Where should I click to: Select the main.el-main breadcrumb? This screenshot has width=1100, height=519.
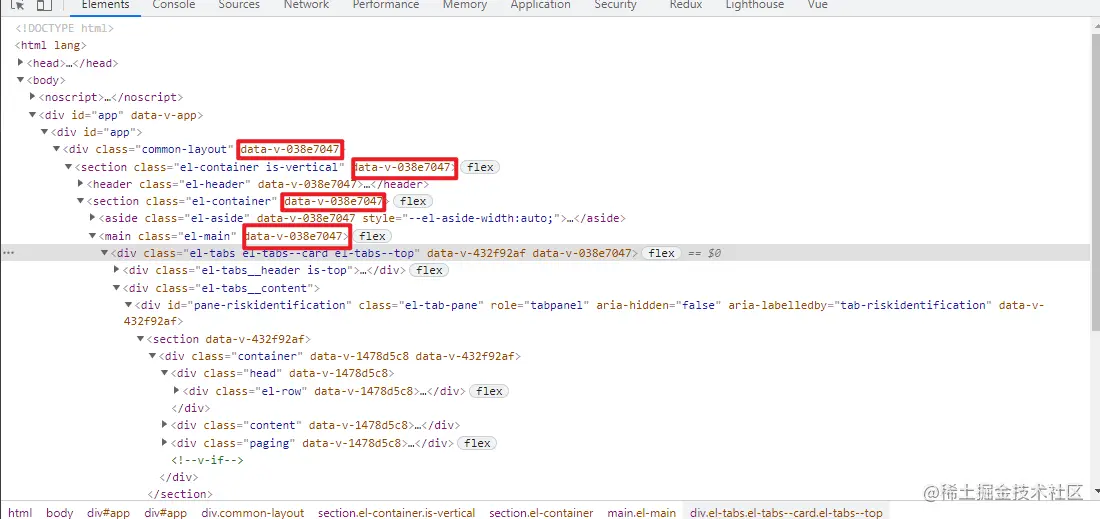pos(642,513)
